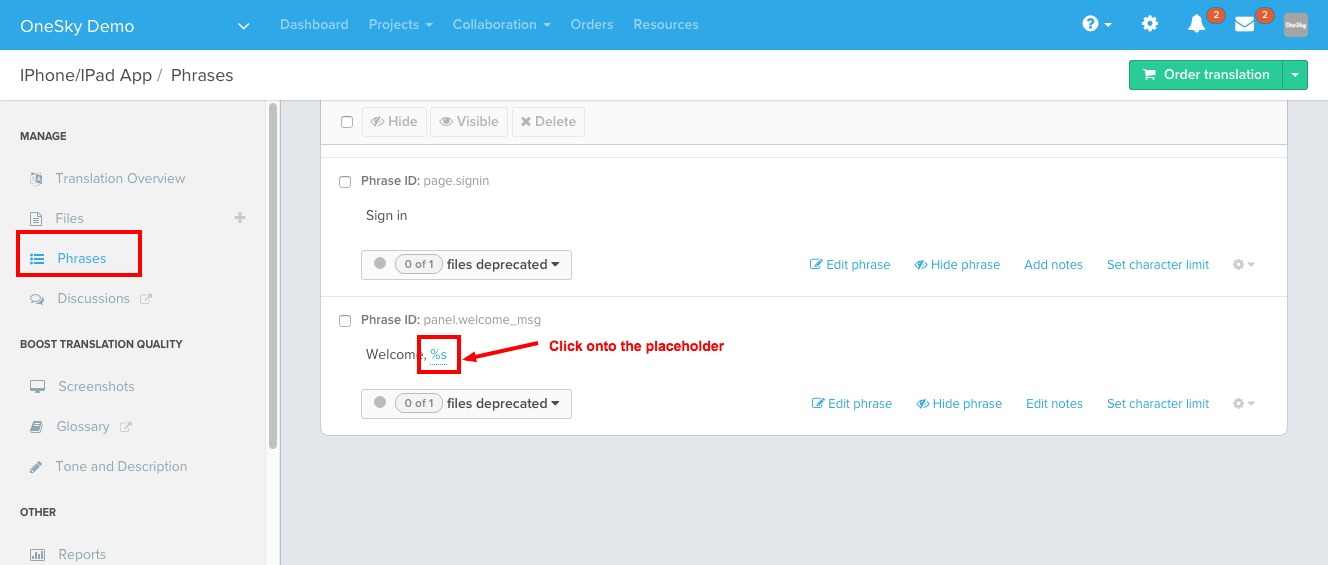Click Phrase ID panel.welcome_msg text
Viewport: 1328px width, 565px height.
pyautogui.click(x=451, y=320)
